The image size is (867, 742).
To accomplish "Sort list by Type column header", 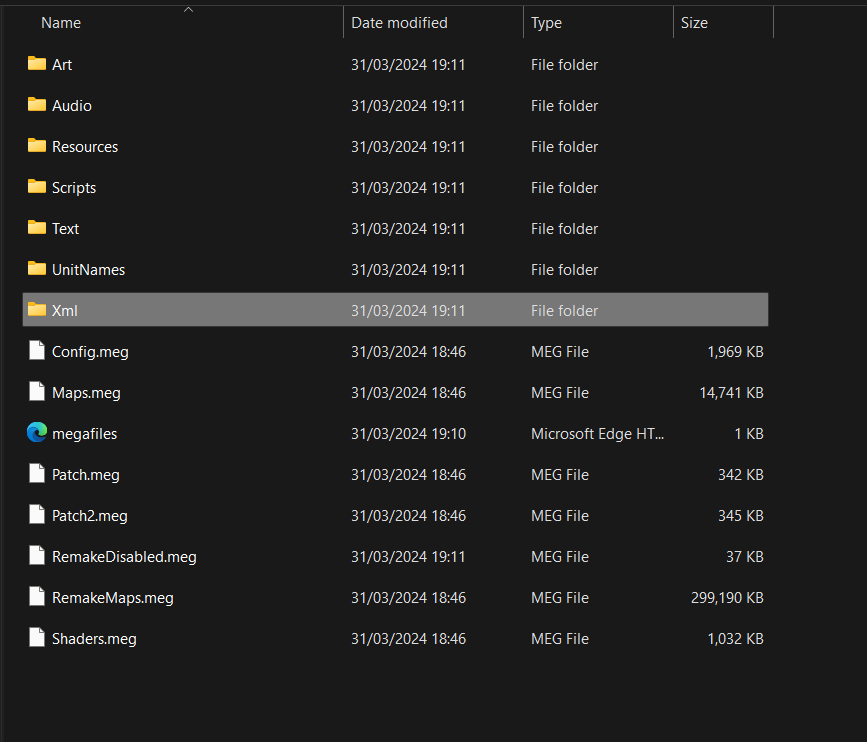I will pos(546,23).
